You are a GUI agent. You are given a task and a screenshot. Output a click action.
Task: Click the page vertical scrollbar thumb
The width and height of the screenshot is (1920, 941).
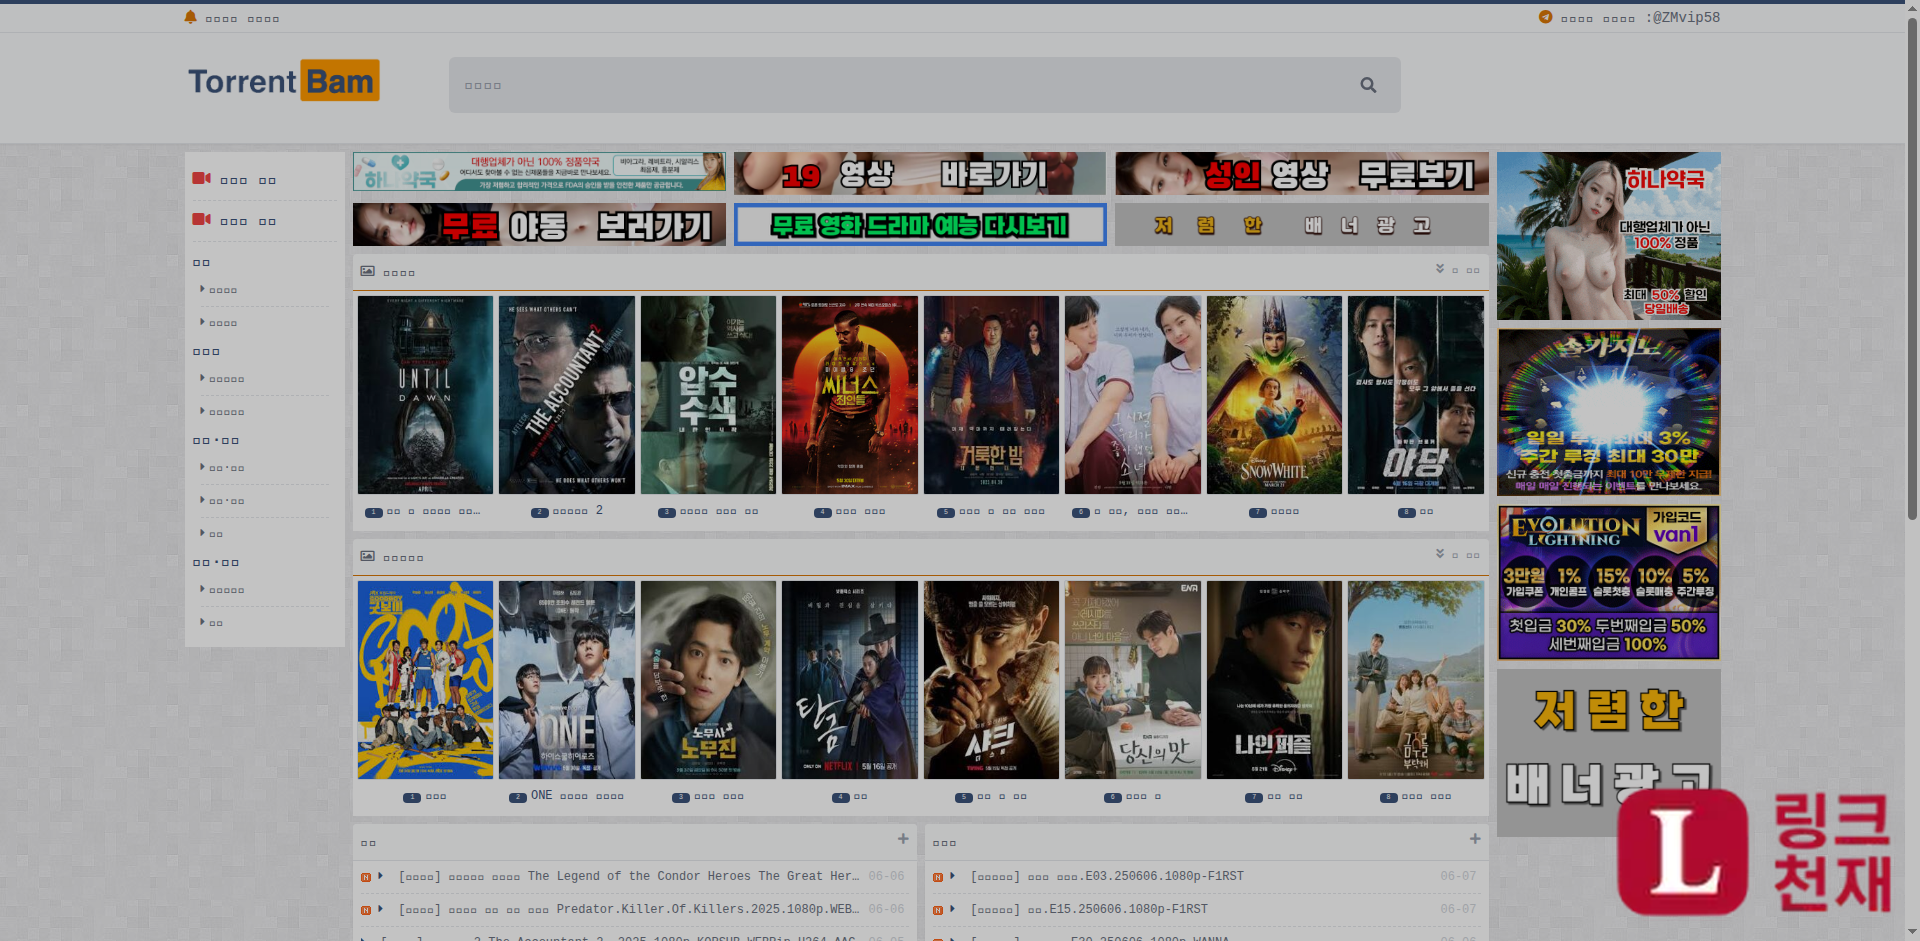pyautogui.click(x=1913, y=268)
